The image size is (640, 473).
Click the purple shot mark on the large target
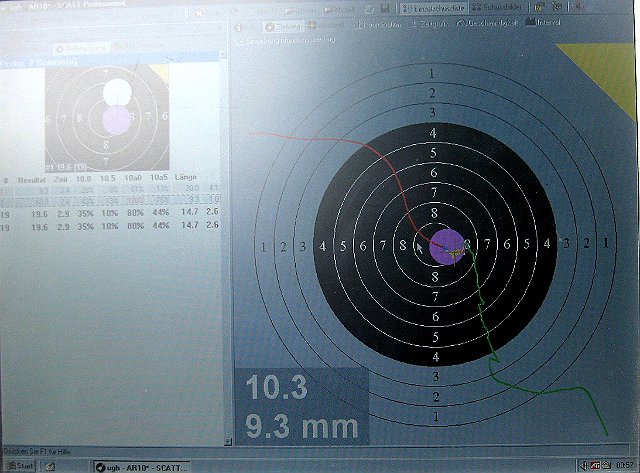click(x=447, y=245)
